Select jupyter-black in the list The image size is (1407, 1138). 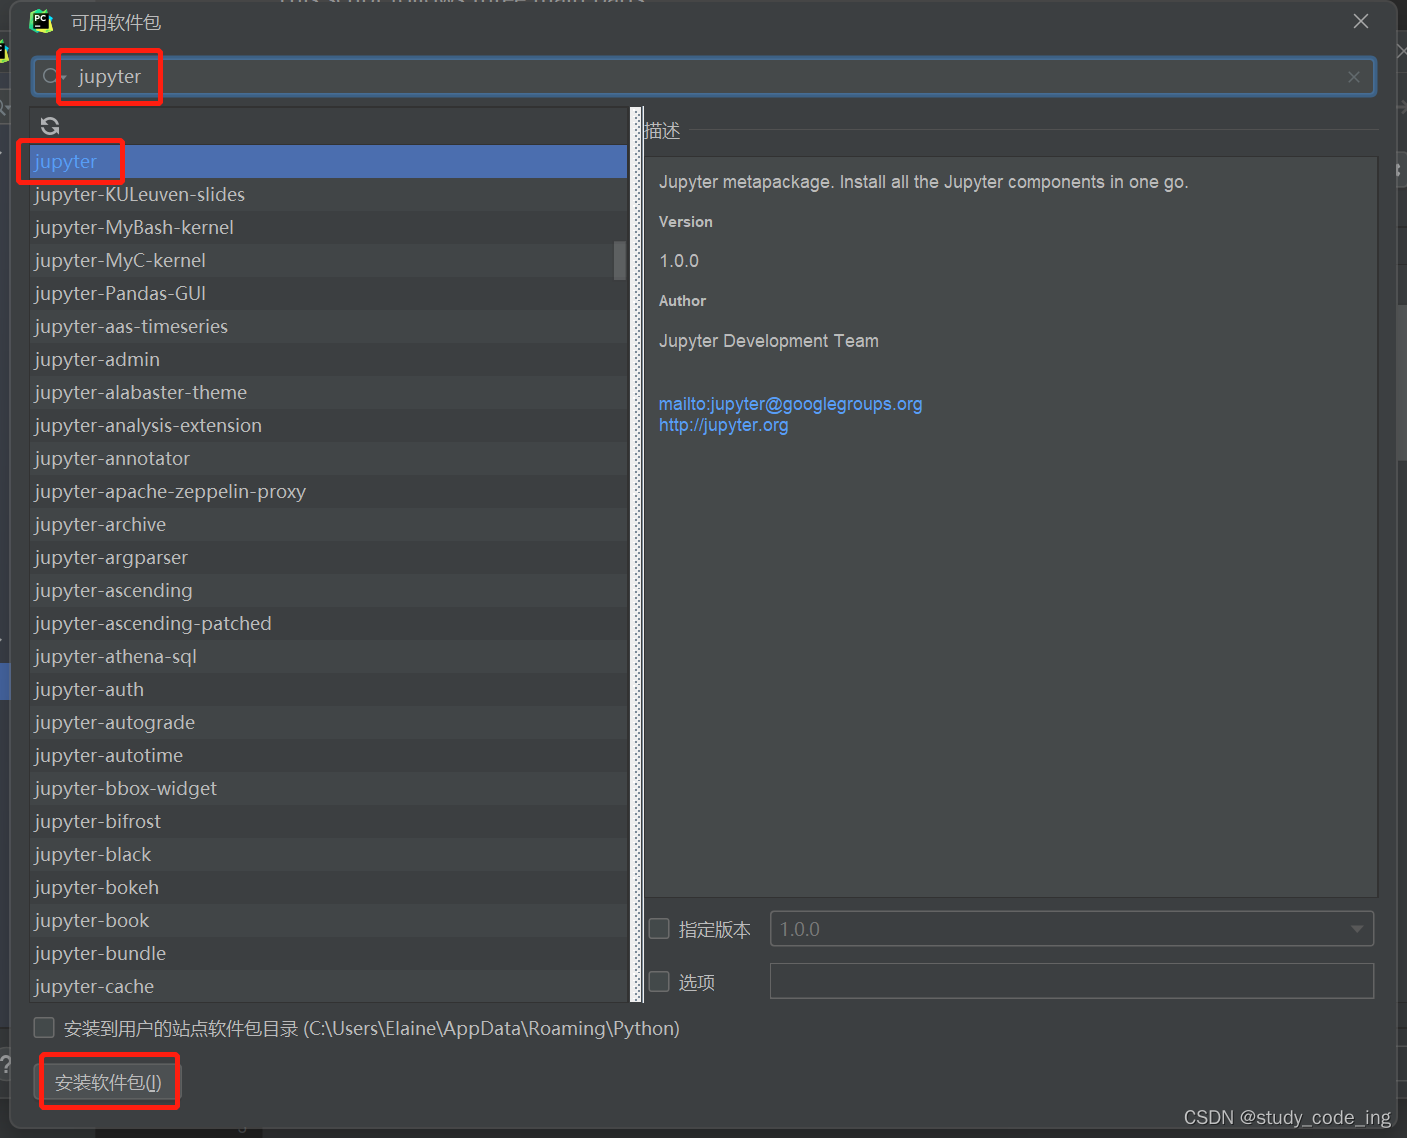(328, 854)
